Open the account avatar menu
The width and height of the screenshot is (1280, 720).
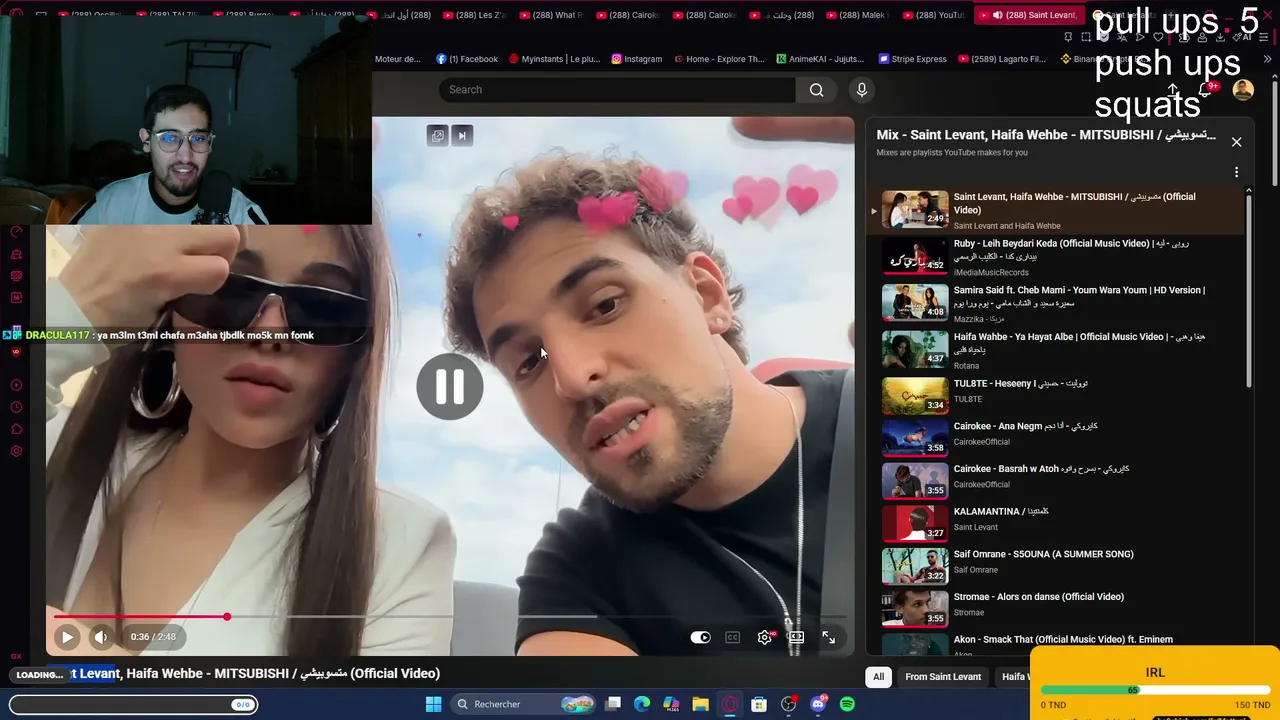point(1243,90)
